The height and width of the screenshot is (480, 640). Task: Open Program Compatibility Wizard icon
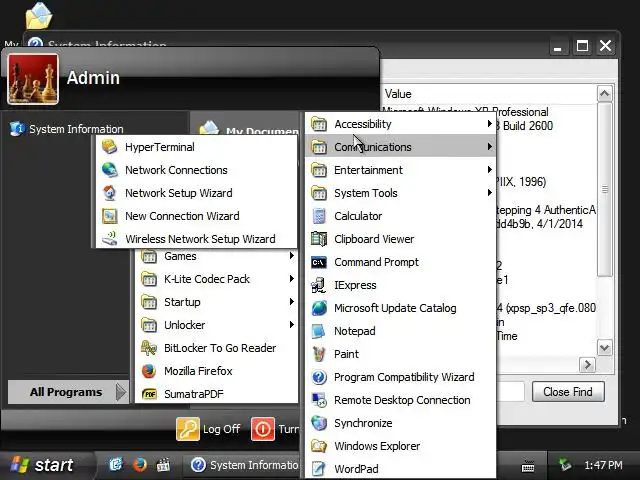(x=319, y=377)
